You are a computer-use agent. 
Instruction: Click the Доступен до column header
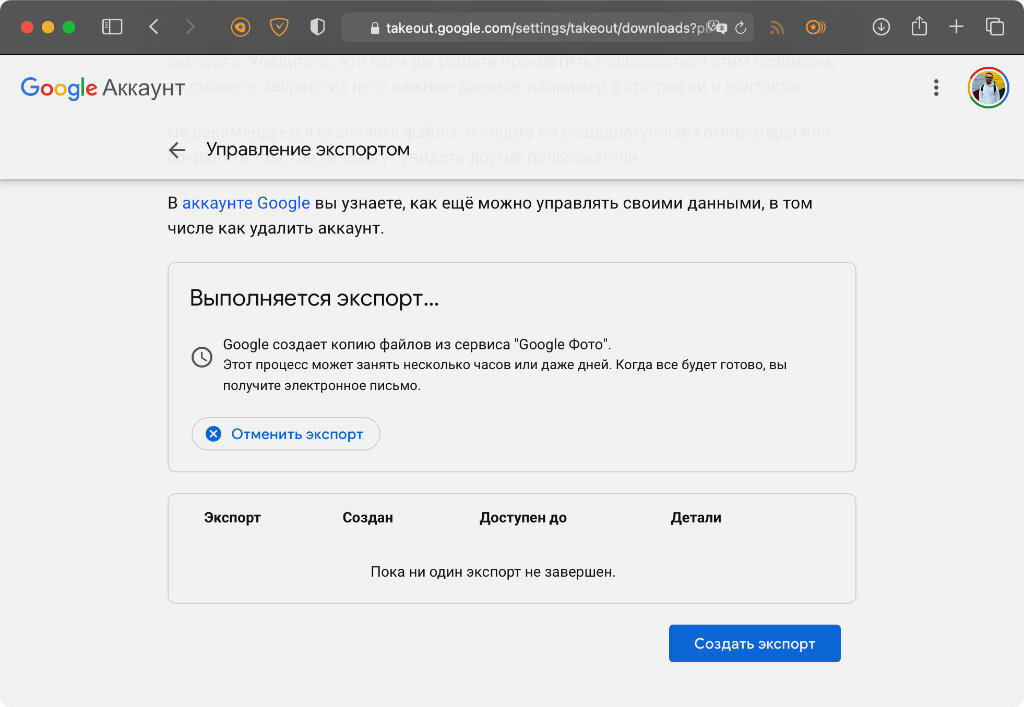523,518
